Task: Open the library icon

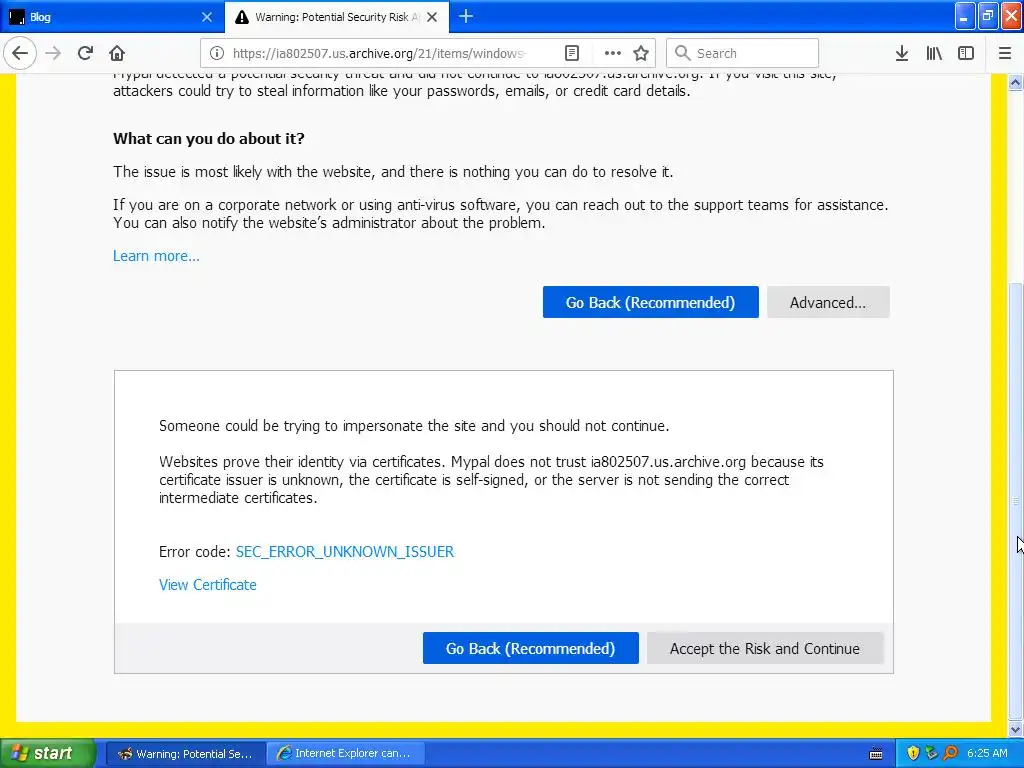Action: point(934,53)
